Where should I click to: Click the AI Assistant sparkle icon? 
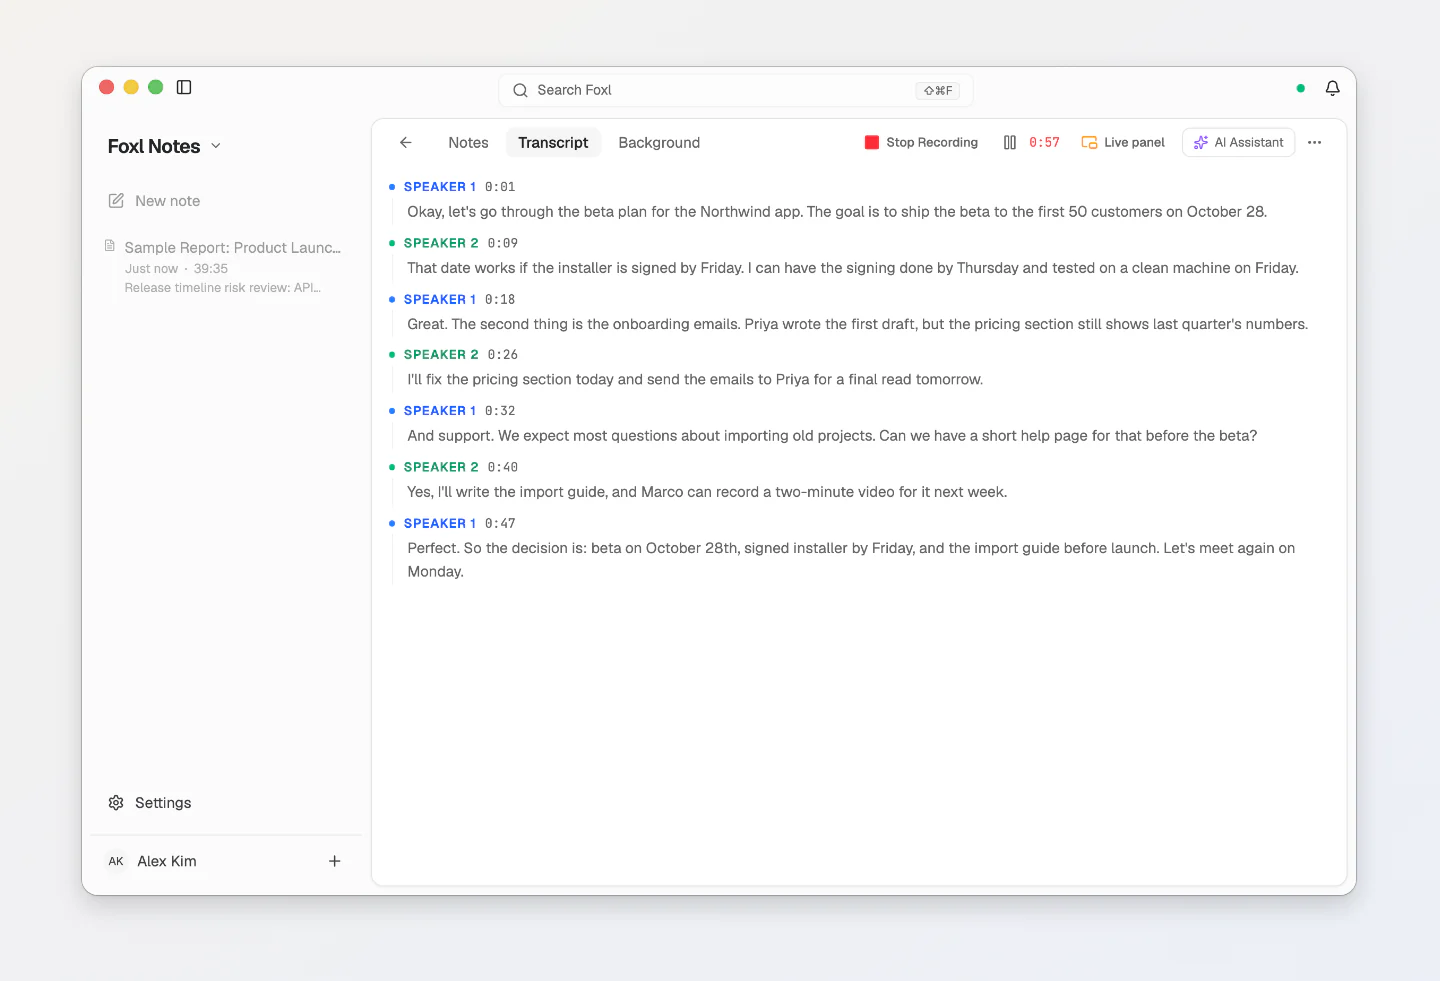[x=1201, y=142]
